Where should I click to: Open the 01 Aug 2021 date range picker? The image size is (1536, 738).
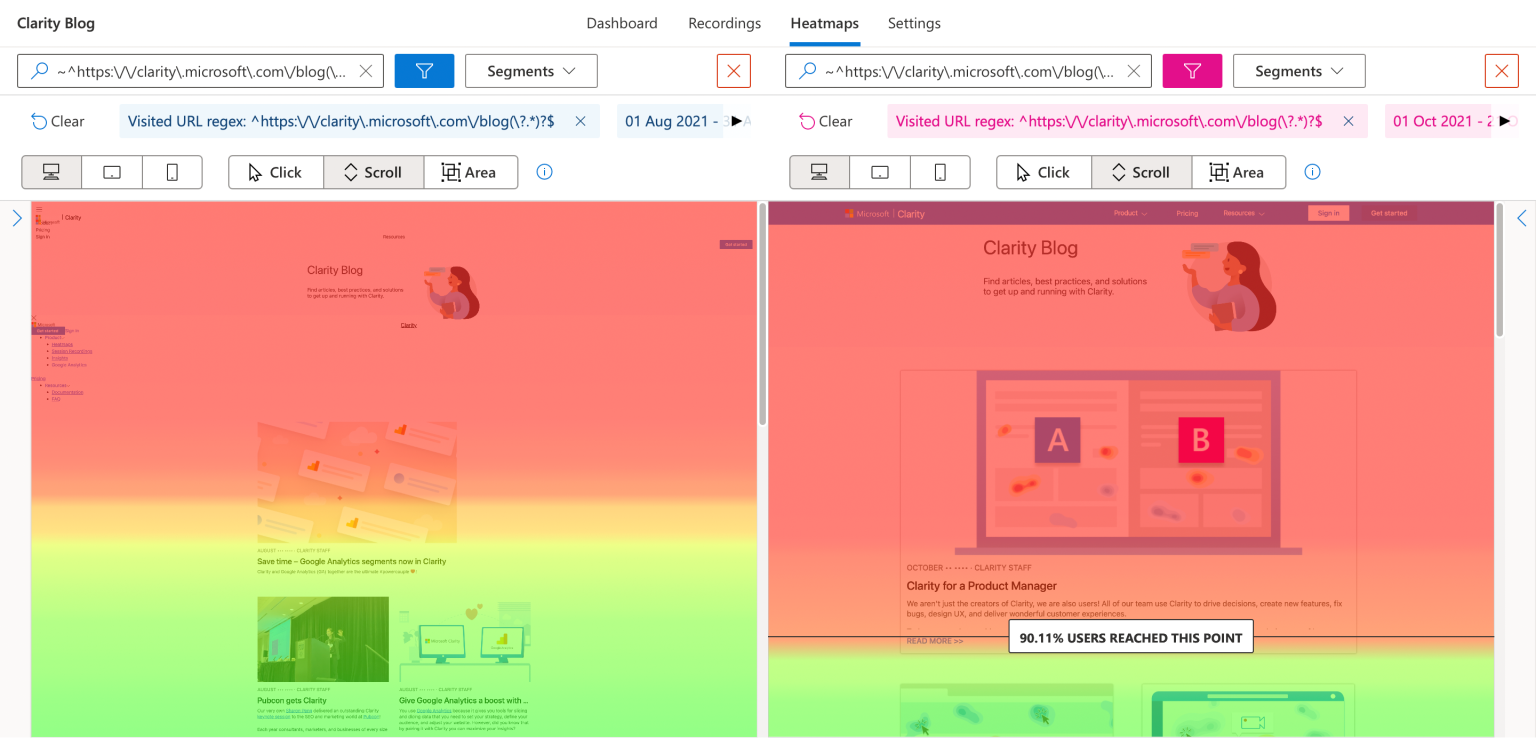tap(670, 120)
